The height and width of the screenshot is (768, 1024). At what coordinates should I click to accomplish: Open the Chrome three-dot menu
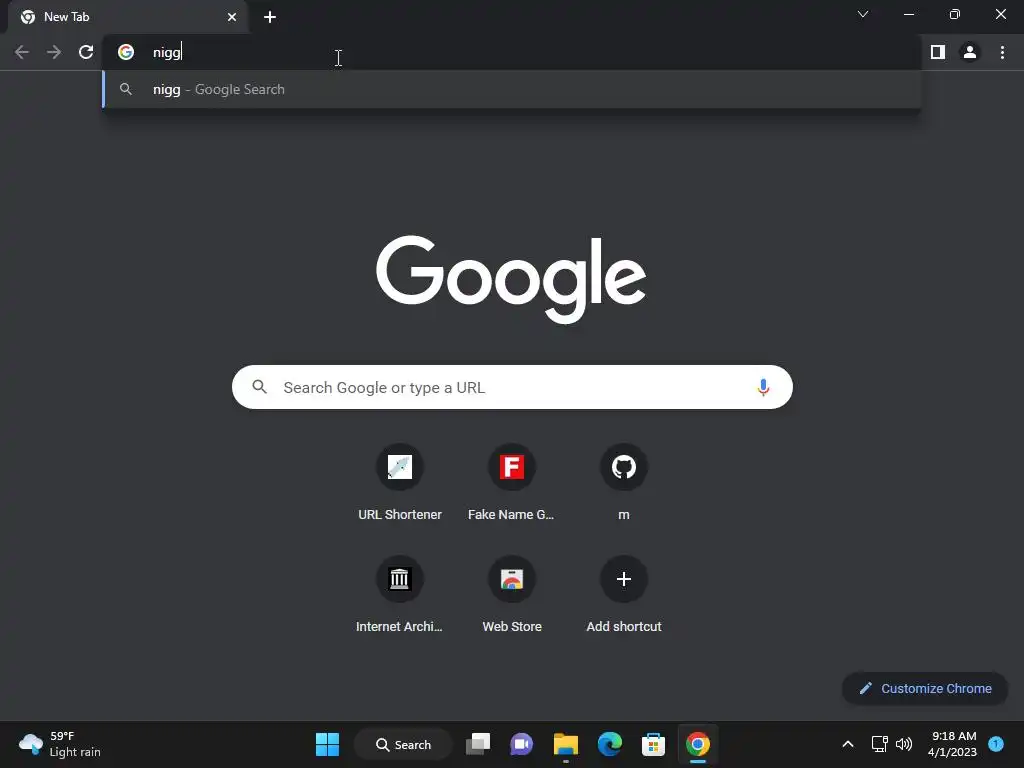coord(1002,52)
